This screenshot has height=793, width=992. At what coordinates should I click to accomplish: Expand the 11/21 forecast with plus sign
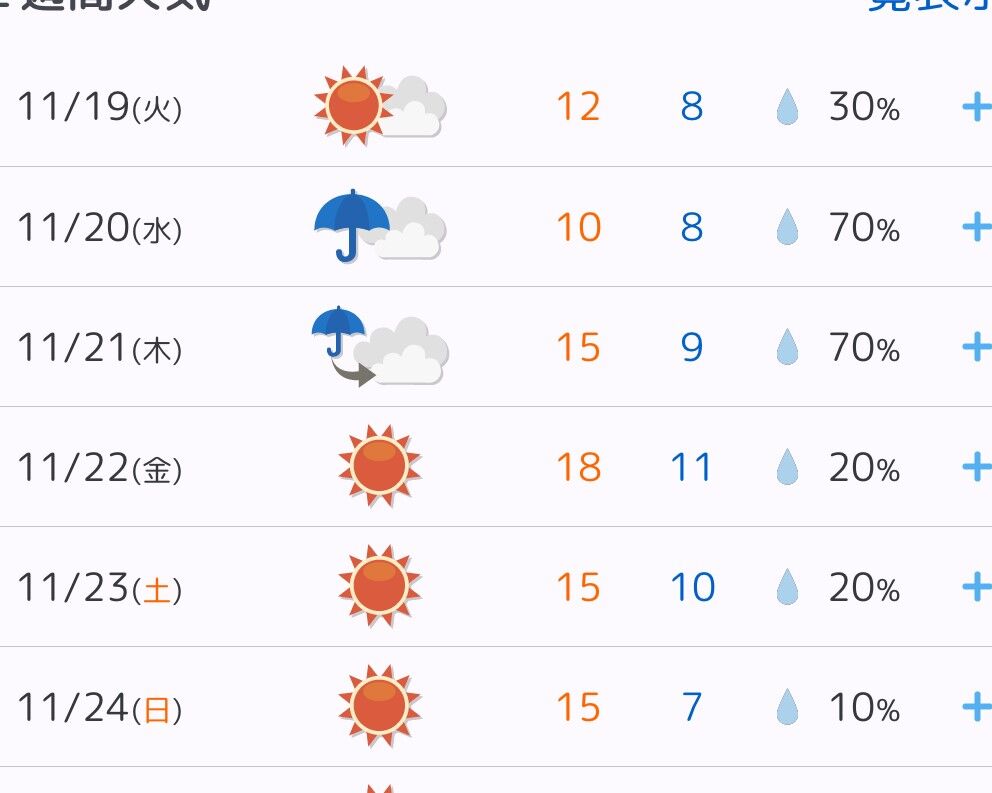975,347
